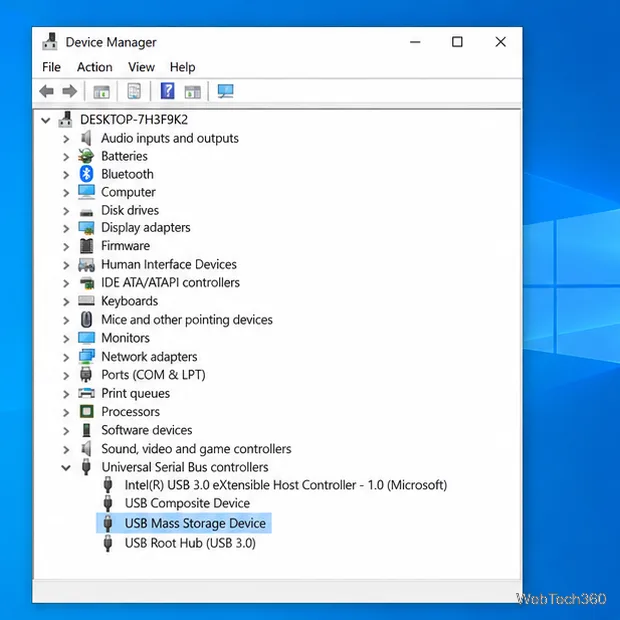Click the show/hide console tree toolbar icon
Viewport: 620px width, 620px height.
coord(101,92)
